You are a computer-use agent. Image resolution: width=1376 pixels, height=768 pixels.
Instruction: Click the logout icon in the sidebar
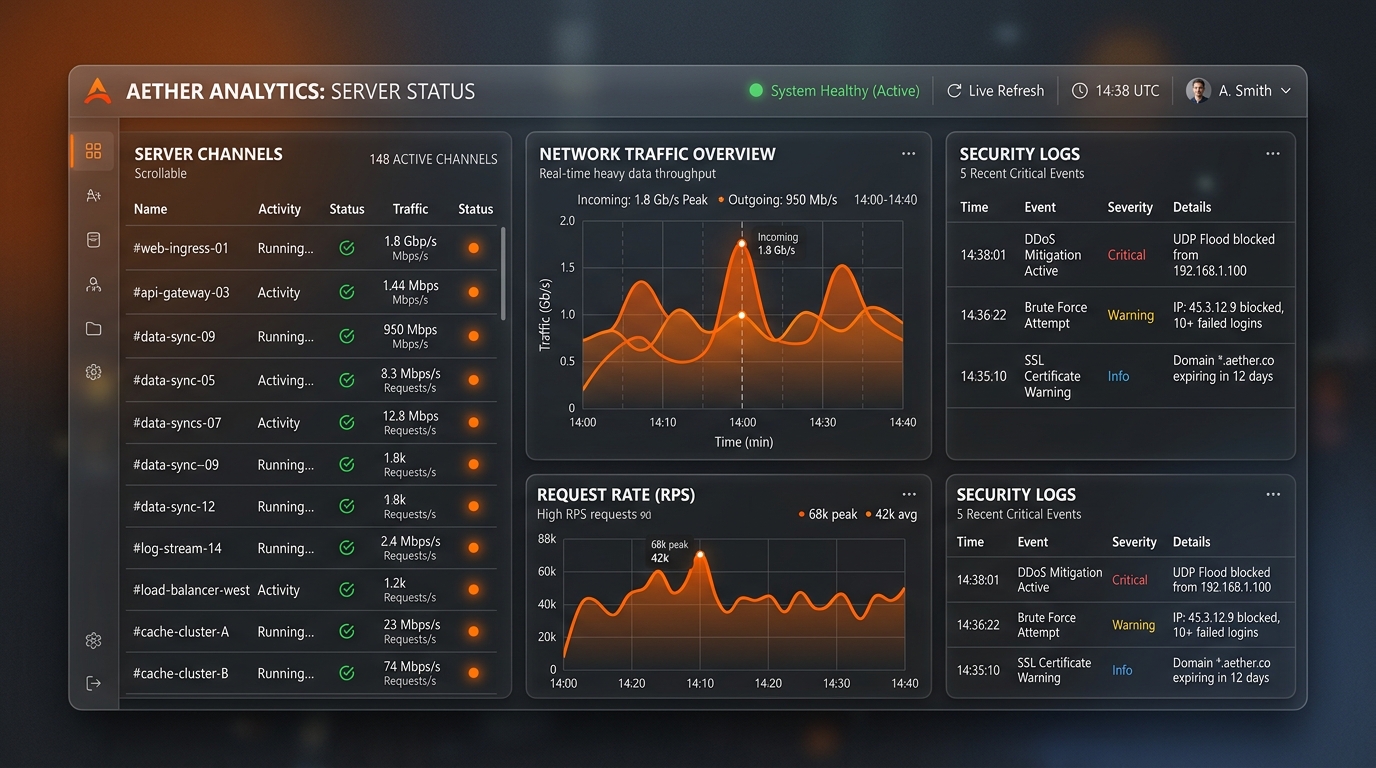tap(93, 683)
